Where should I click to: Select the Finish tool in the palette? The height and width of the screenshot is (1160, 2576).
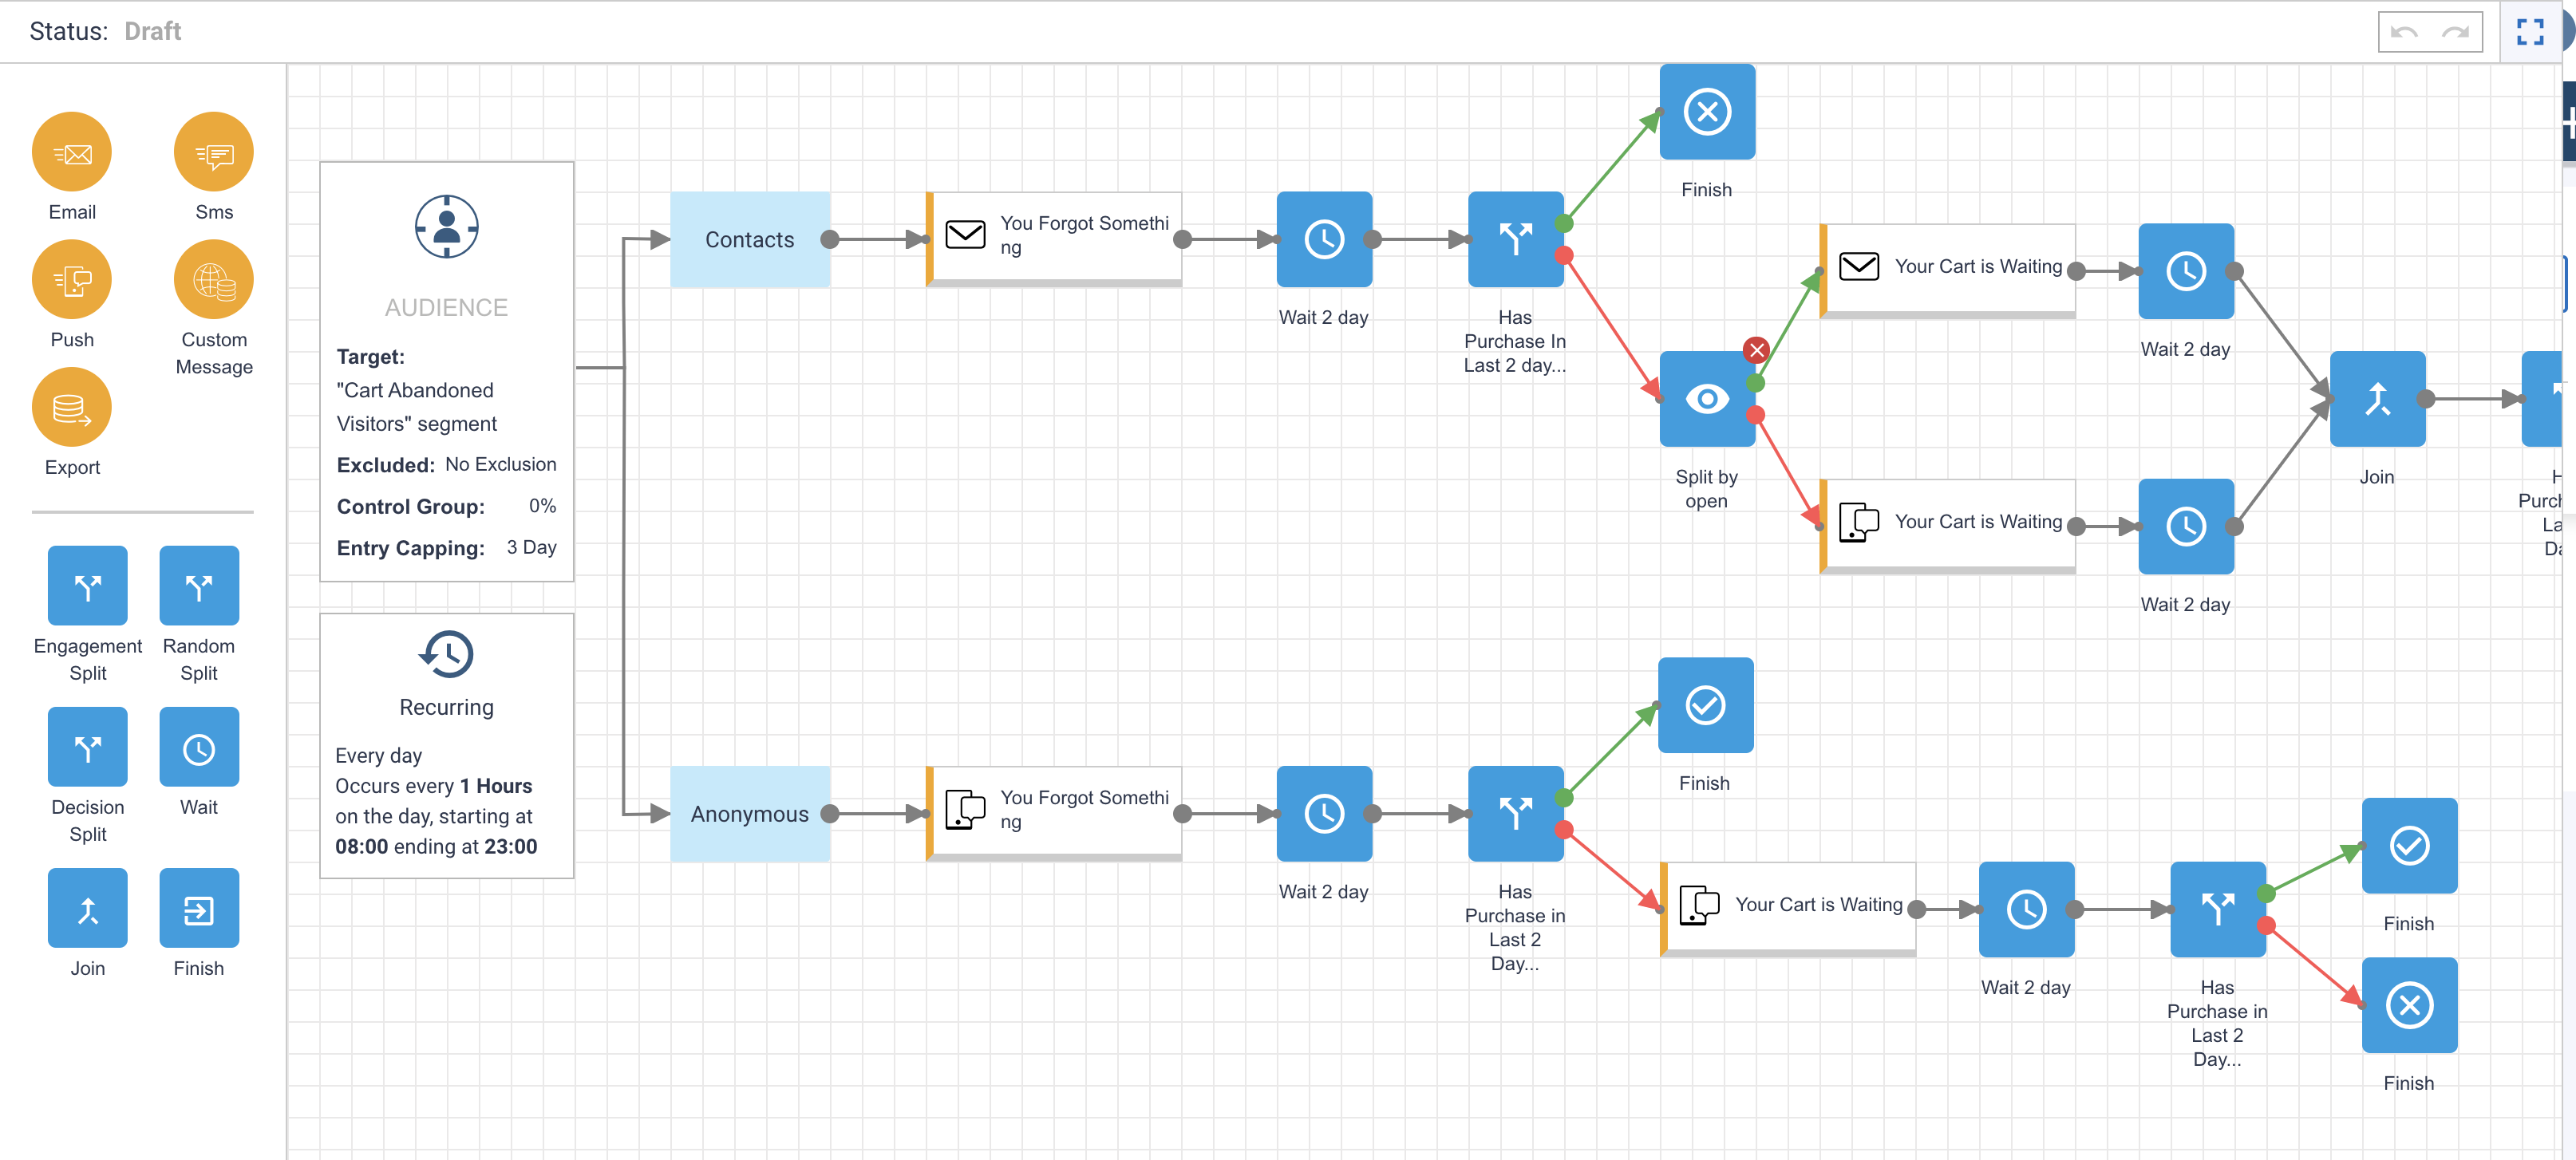pos(199,908)
